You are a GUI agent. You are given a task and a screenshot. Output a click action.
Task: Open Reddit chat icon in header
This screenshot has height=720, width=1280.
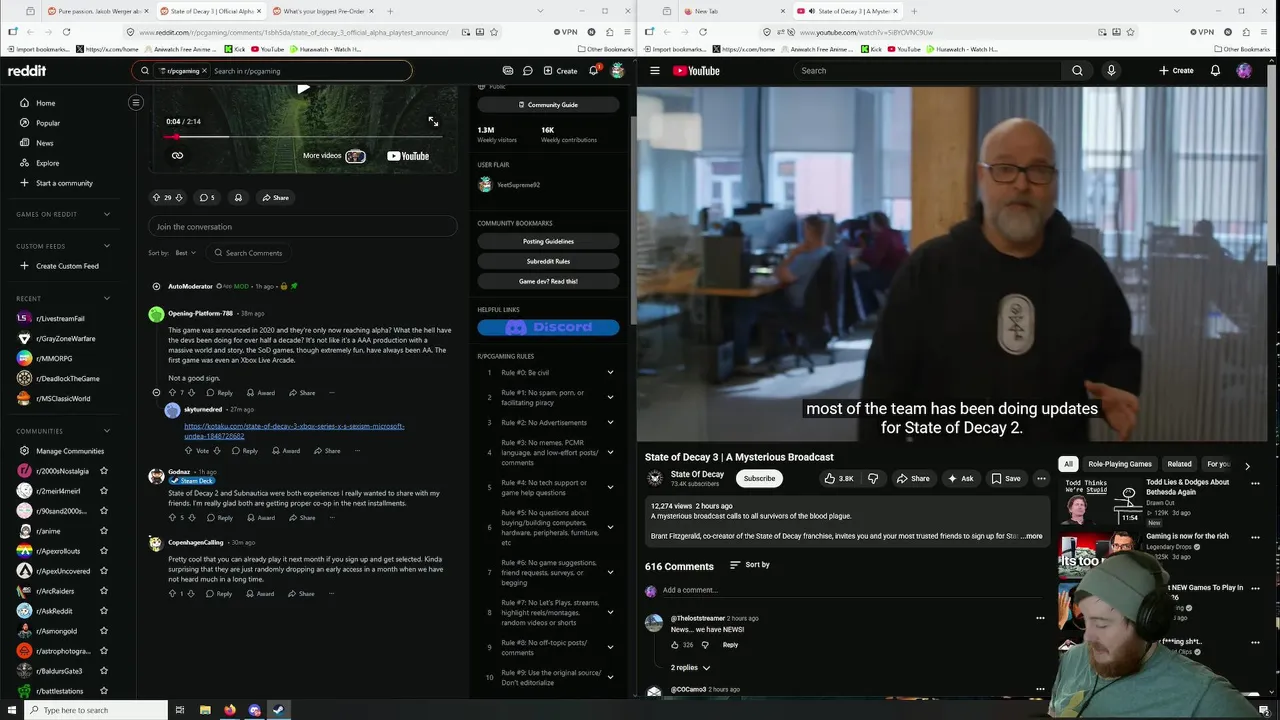click(527, 71)
